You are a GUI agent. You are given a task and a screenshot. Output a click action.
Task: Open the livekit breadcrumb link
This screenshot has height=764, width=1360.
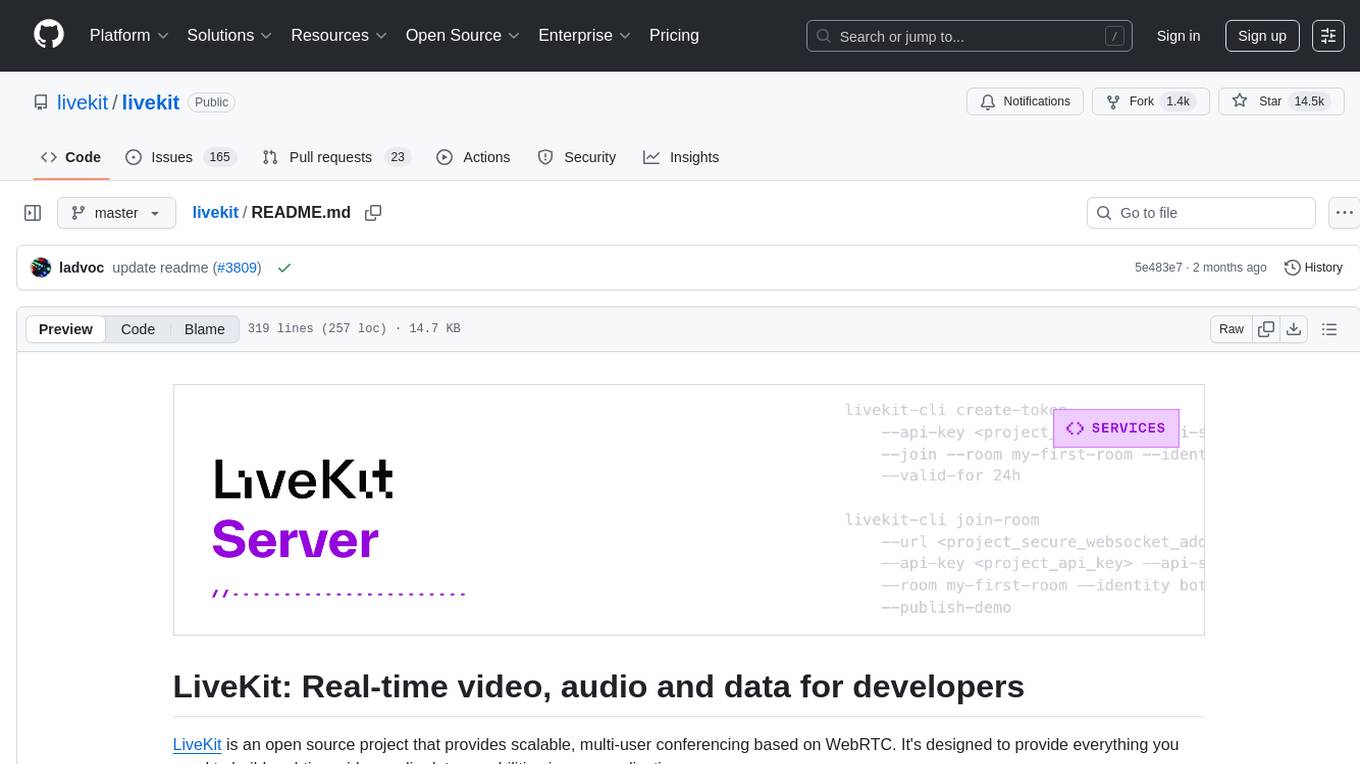[x=215, y=213]
